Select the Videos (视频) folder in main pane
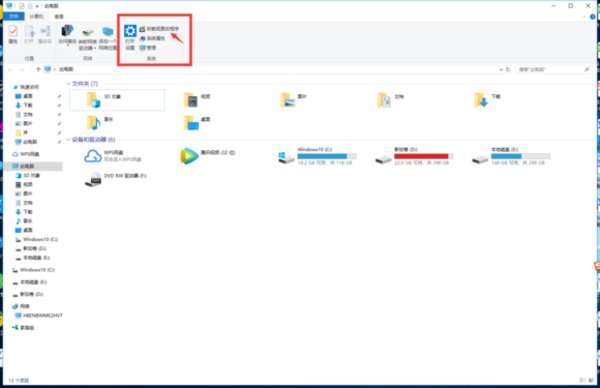This screenshot has height=388, width=600. pyautogui.click(x=197, y=100)
